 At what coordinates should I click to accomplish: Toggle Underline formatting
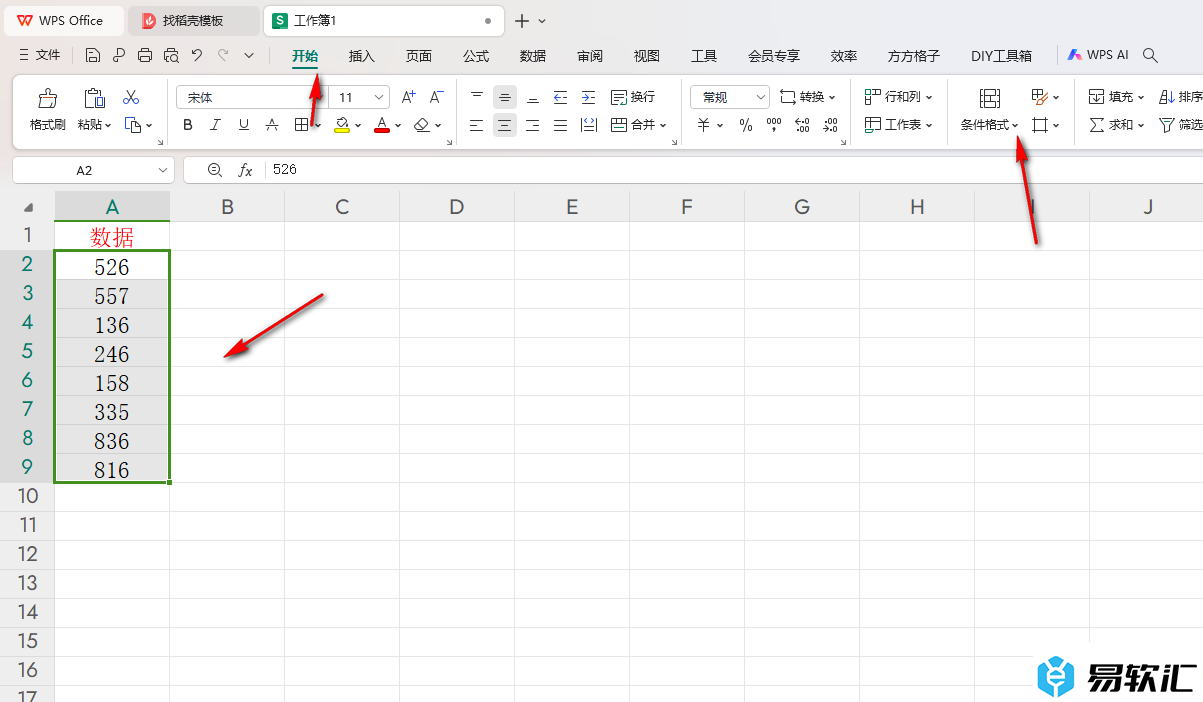[x=244, y=125]
